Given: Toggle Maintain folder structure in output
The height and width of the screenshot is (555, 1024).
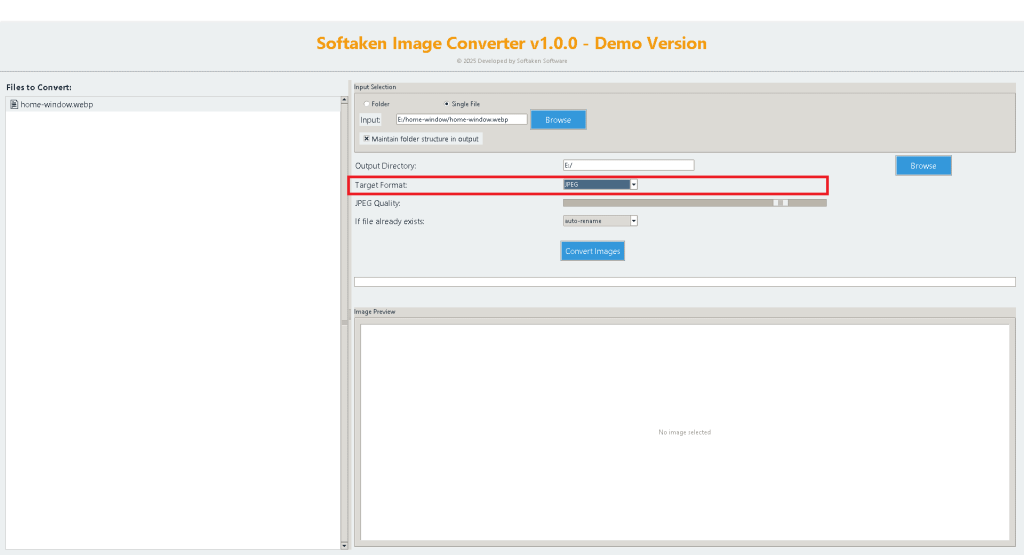Looking at the screenshot, I should [x=367, y=139].
